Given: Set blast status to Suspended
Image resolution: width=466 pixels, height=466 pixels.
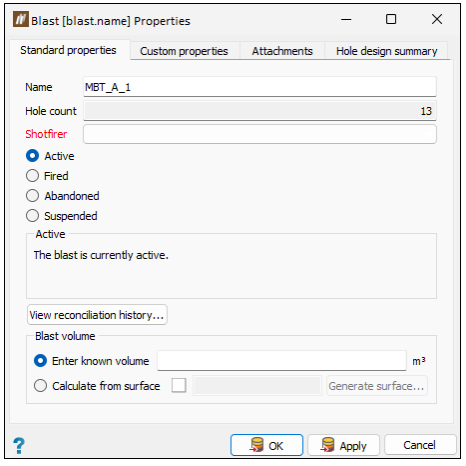Looking at the screenshot, I should pos(32,216).
